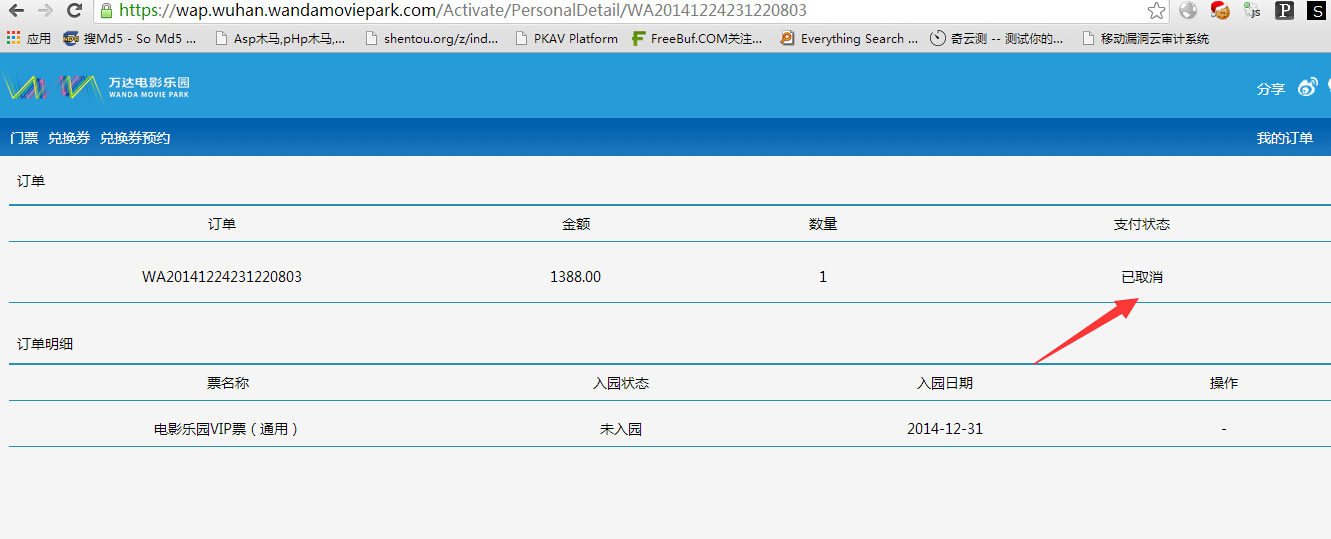1331x539 pixels.
Task: Click the Wanda Movie Park logo
Action: point(96,87)
